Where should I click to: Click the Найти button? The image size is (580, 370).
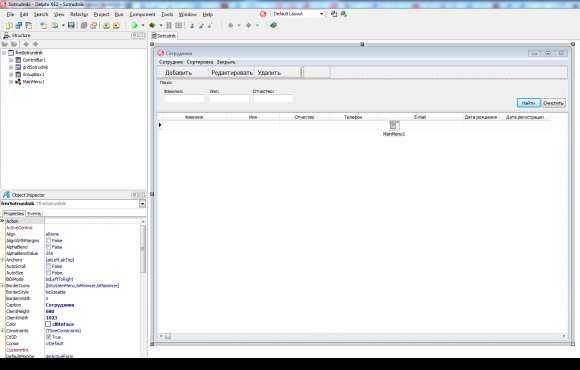tap(529, 103)
